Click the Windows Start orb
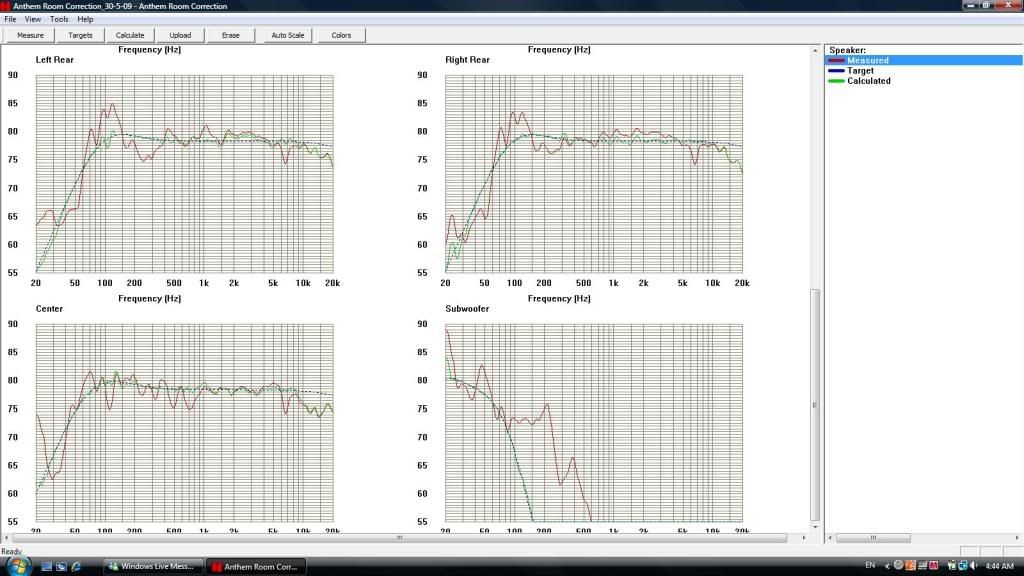 [18, 564]
